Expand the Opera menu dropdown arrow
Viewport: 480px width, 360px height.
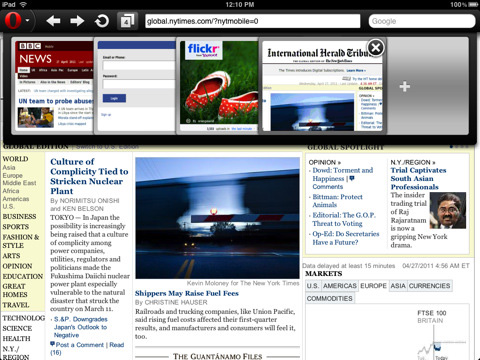pyautogui.click(x=28, y=21)
